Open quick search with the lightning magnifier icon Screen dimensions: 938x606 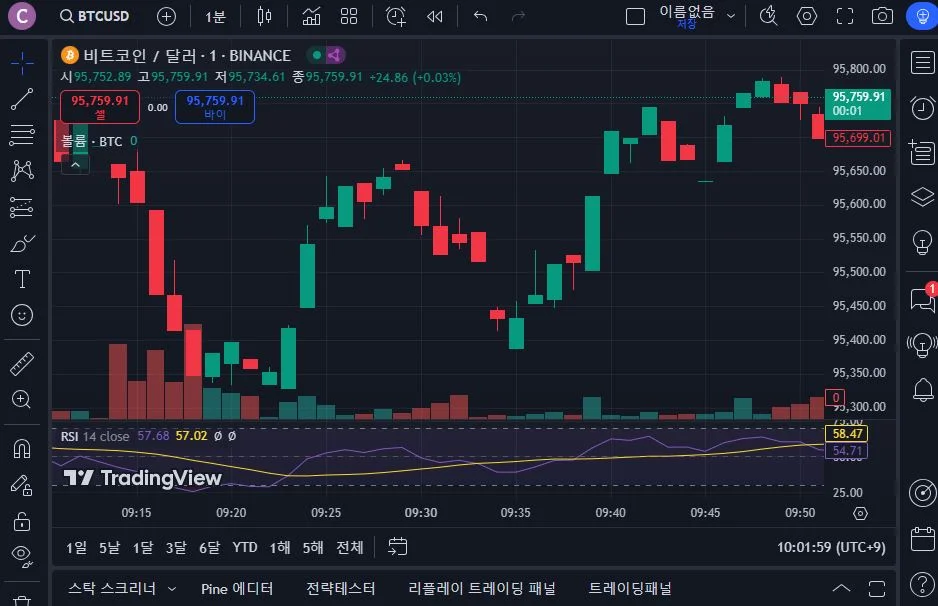click(x=768, y=16)
